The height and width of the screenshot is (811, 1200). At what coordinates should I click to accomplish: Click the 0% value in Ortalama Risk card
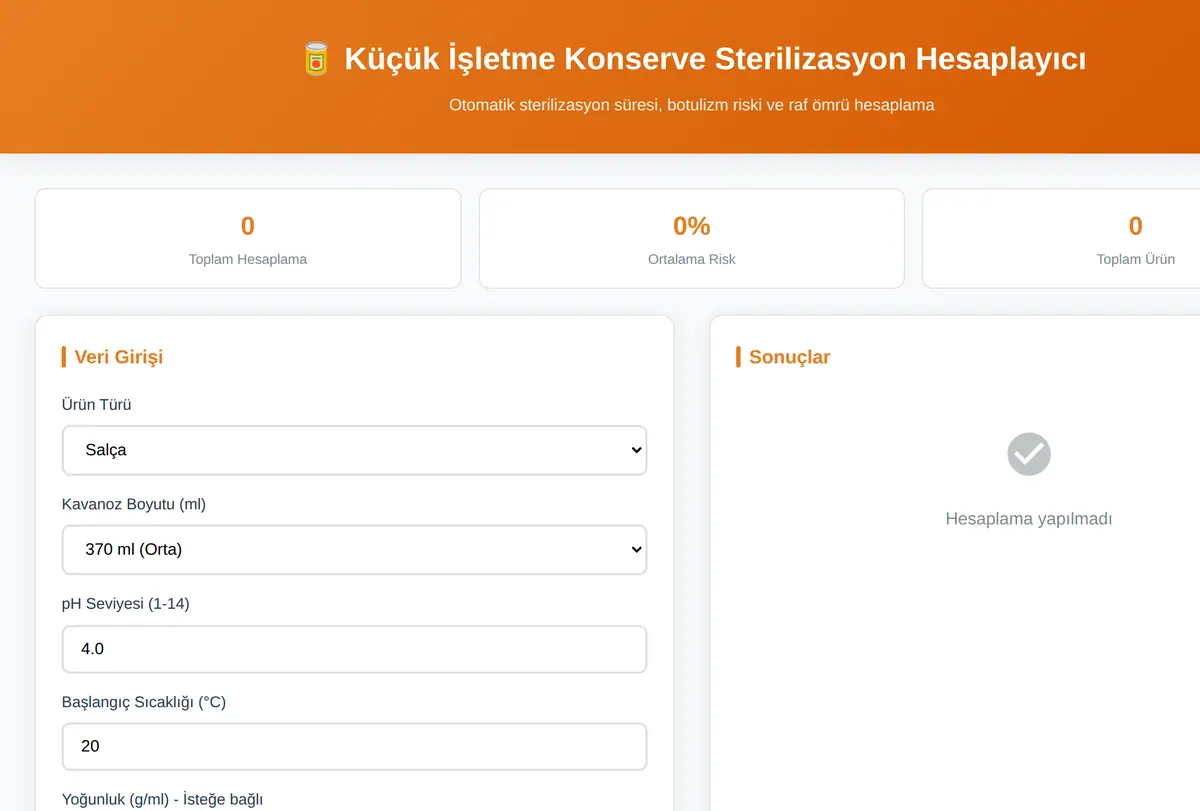tap(691, 226)
